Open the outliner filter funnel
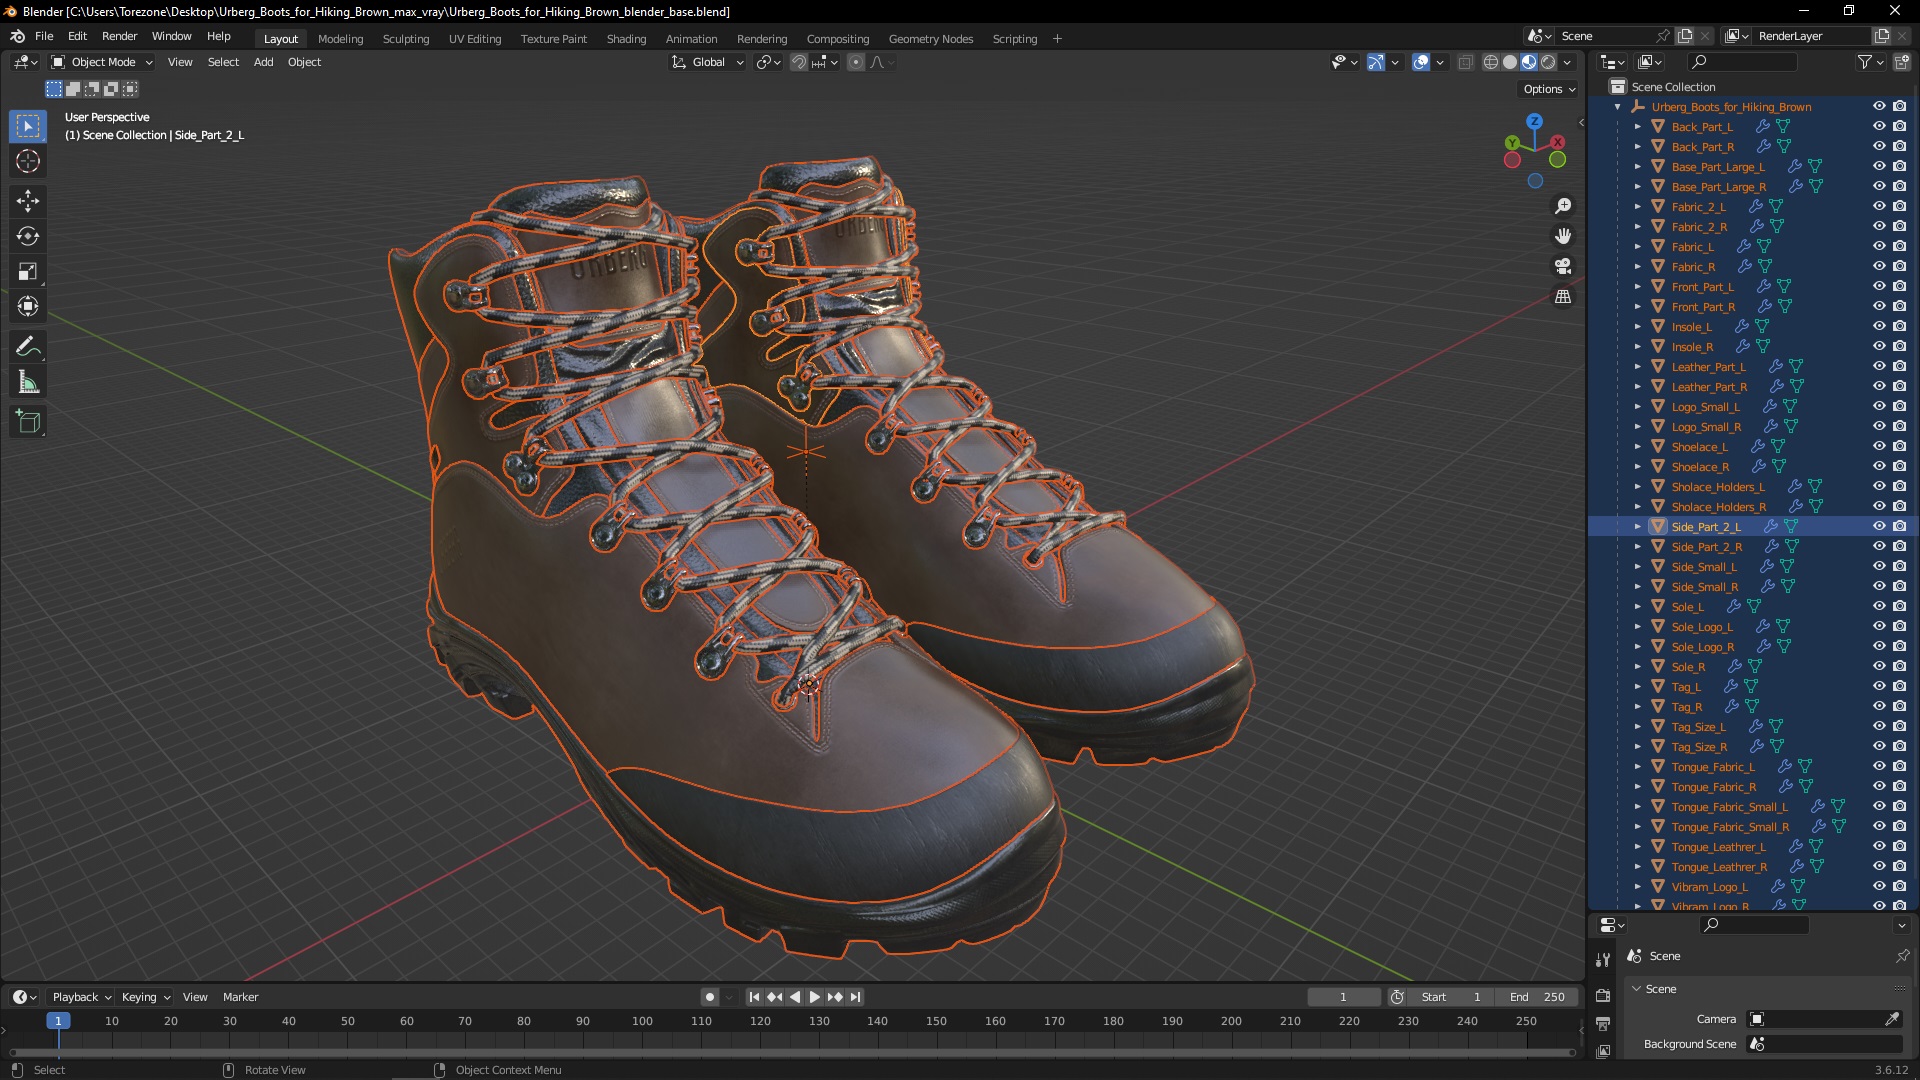Image resolution: width=1920 pixels, height=1080 pixels. [1864, 62]
